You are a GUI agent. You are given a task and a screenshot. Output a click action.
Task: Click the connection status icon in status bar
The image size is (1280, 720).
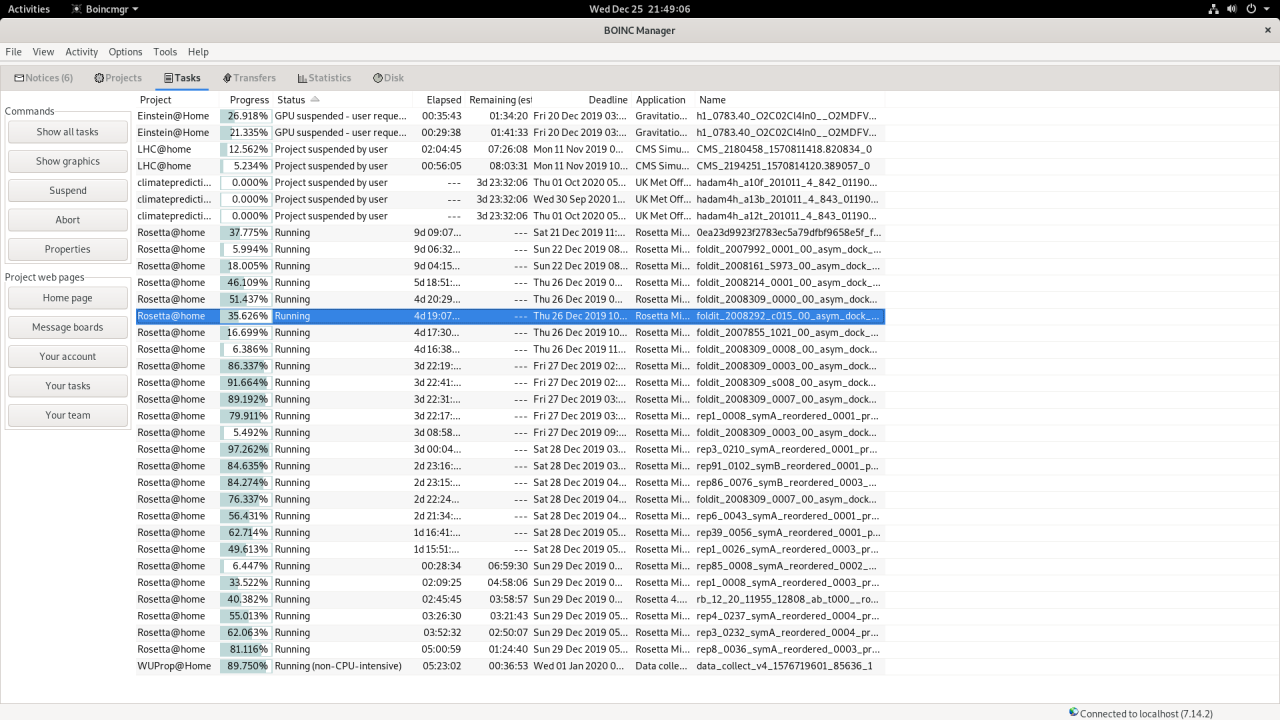point(1074,713)
